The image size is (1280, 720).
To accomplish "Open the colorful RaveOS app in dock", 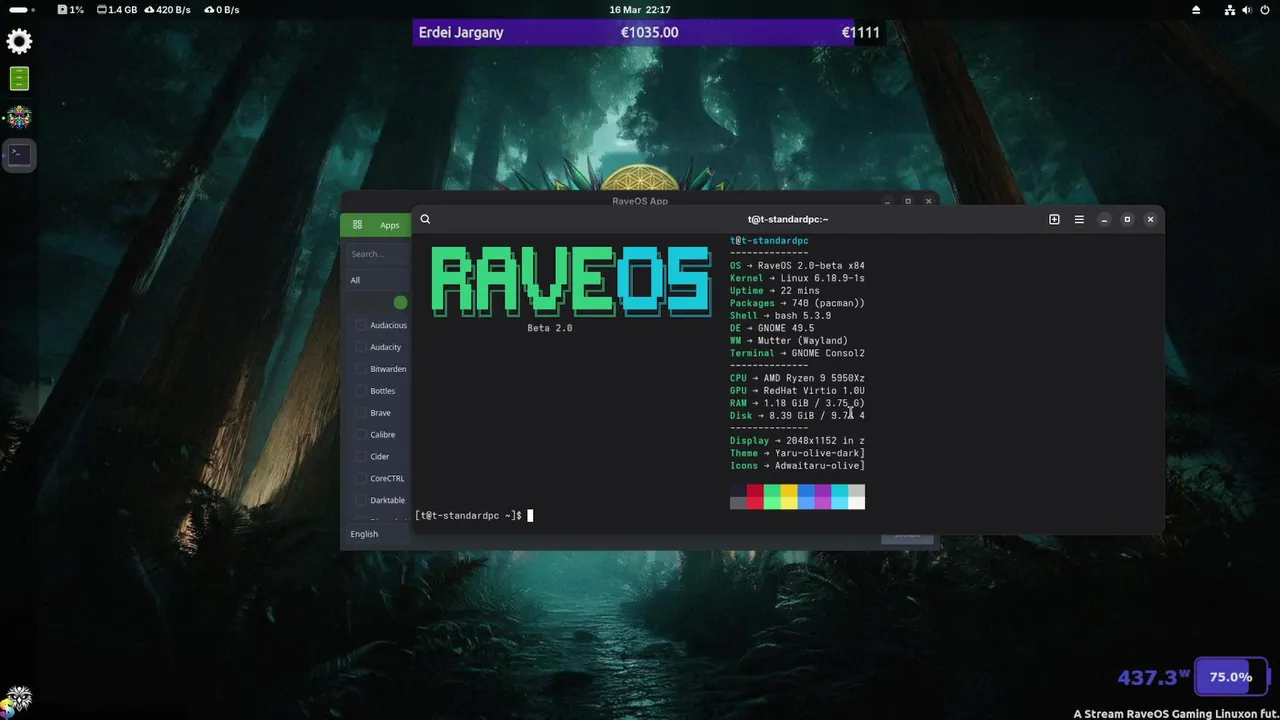I will click(19, 117).
